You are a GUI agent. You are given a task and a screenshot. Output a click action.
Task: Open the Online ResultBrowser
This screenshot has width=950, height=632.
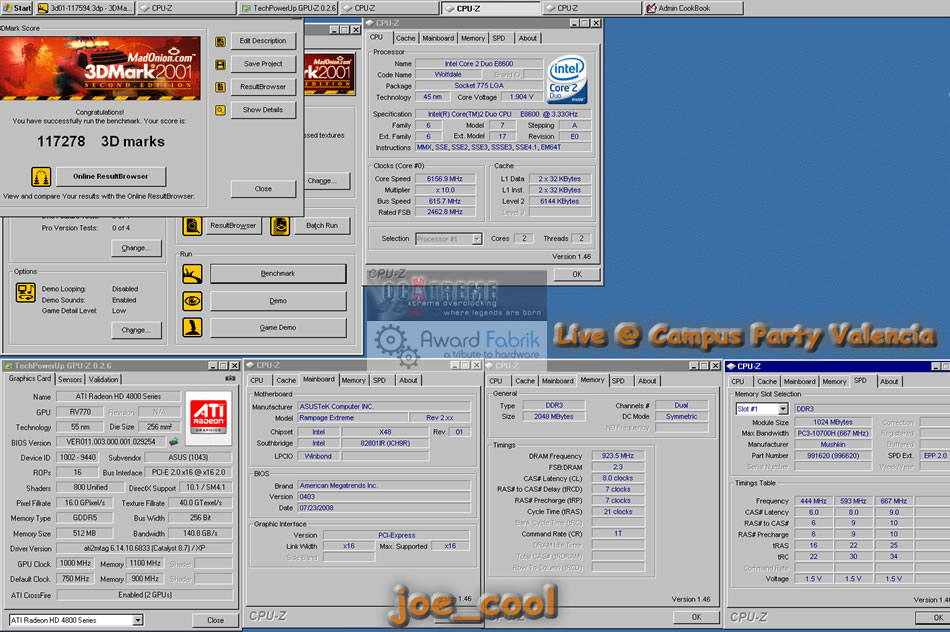pos(111,176)
